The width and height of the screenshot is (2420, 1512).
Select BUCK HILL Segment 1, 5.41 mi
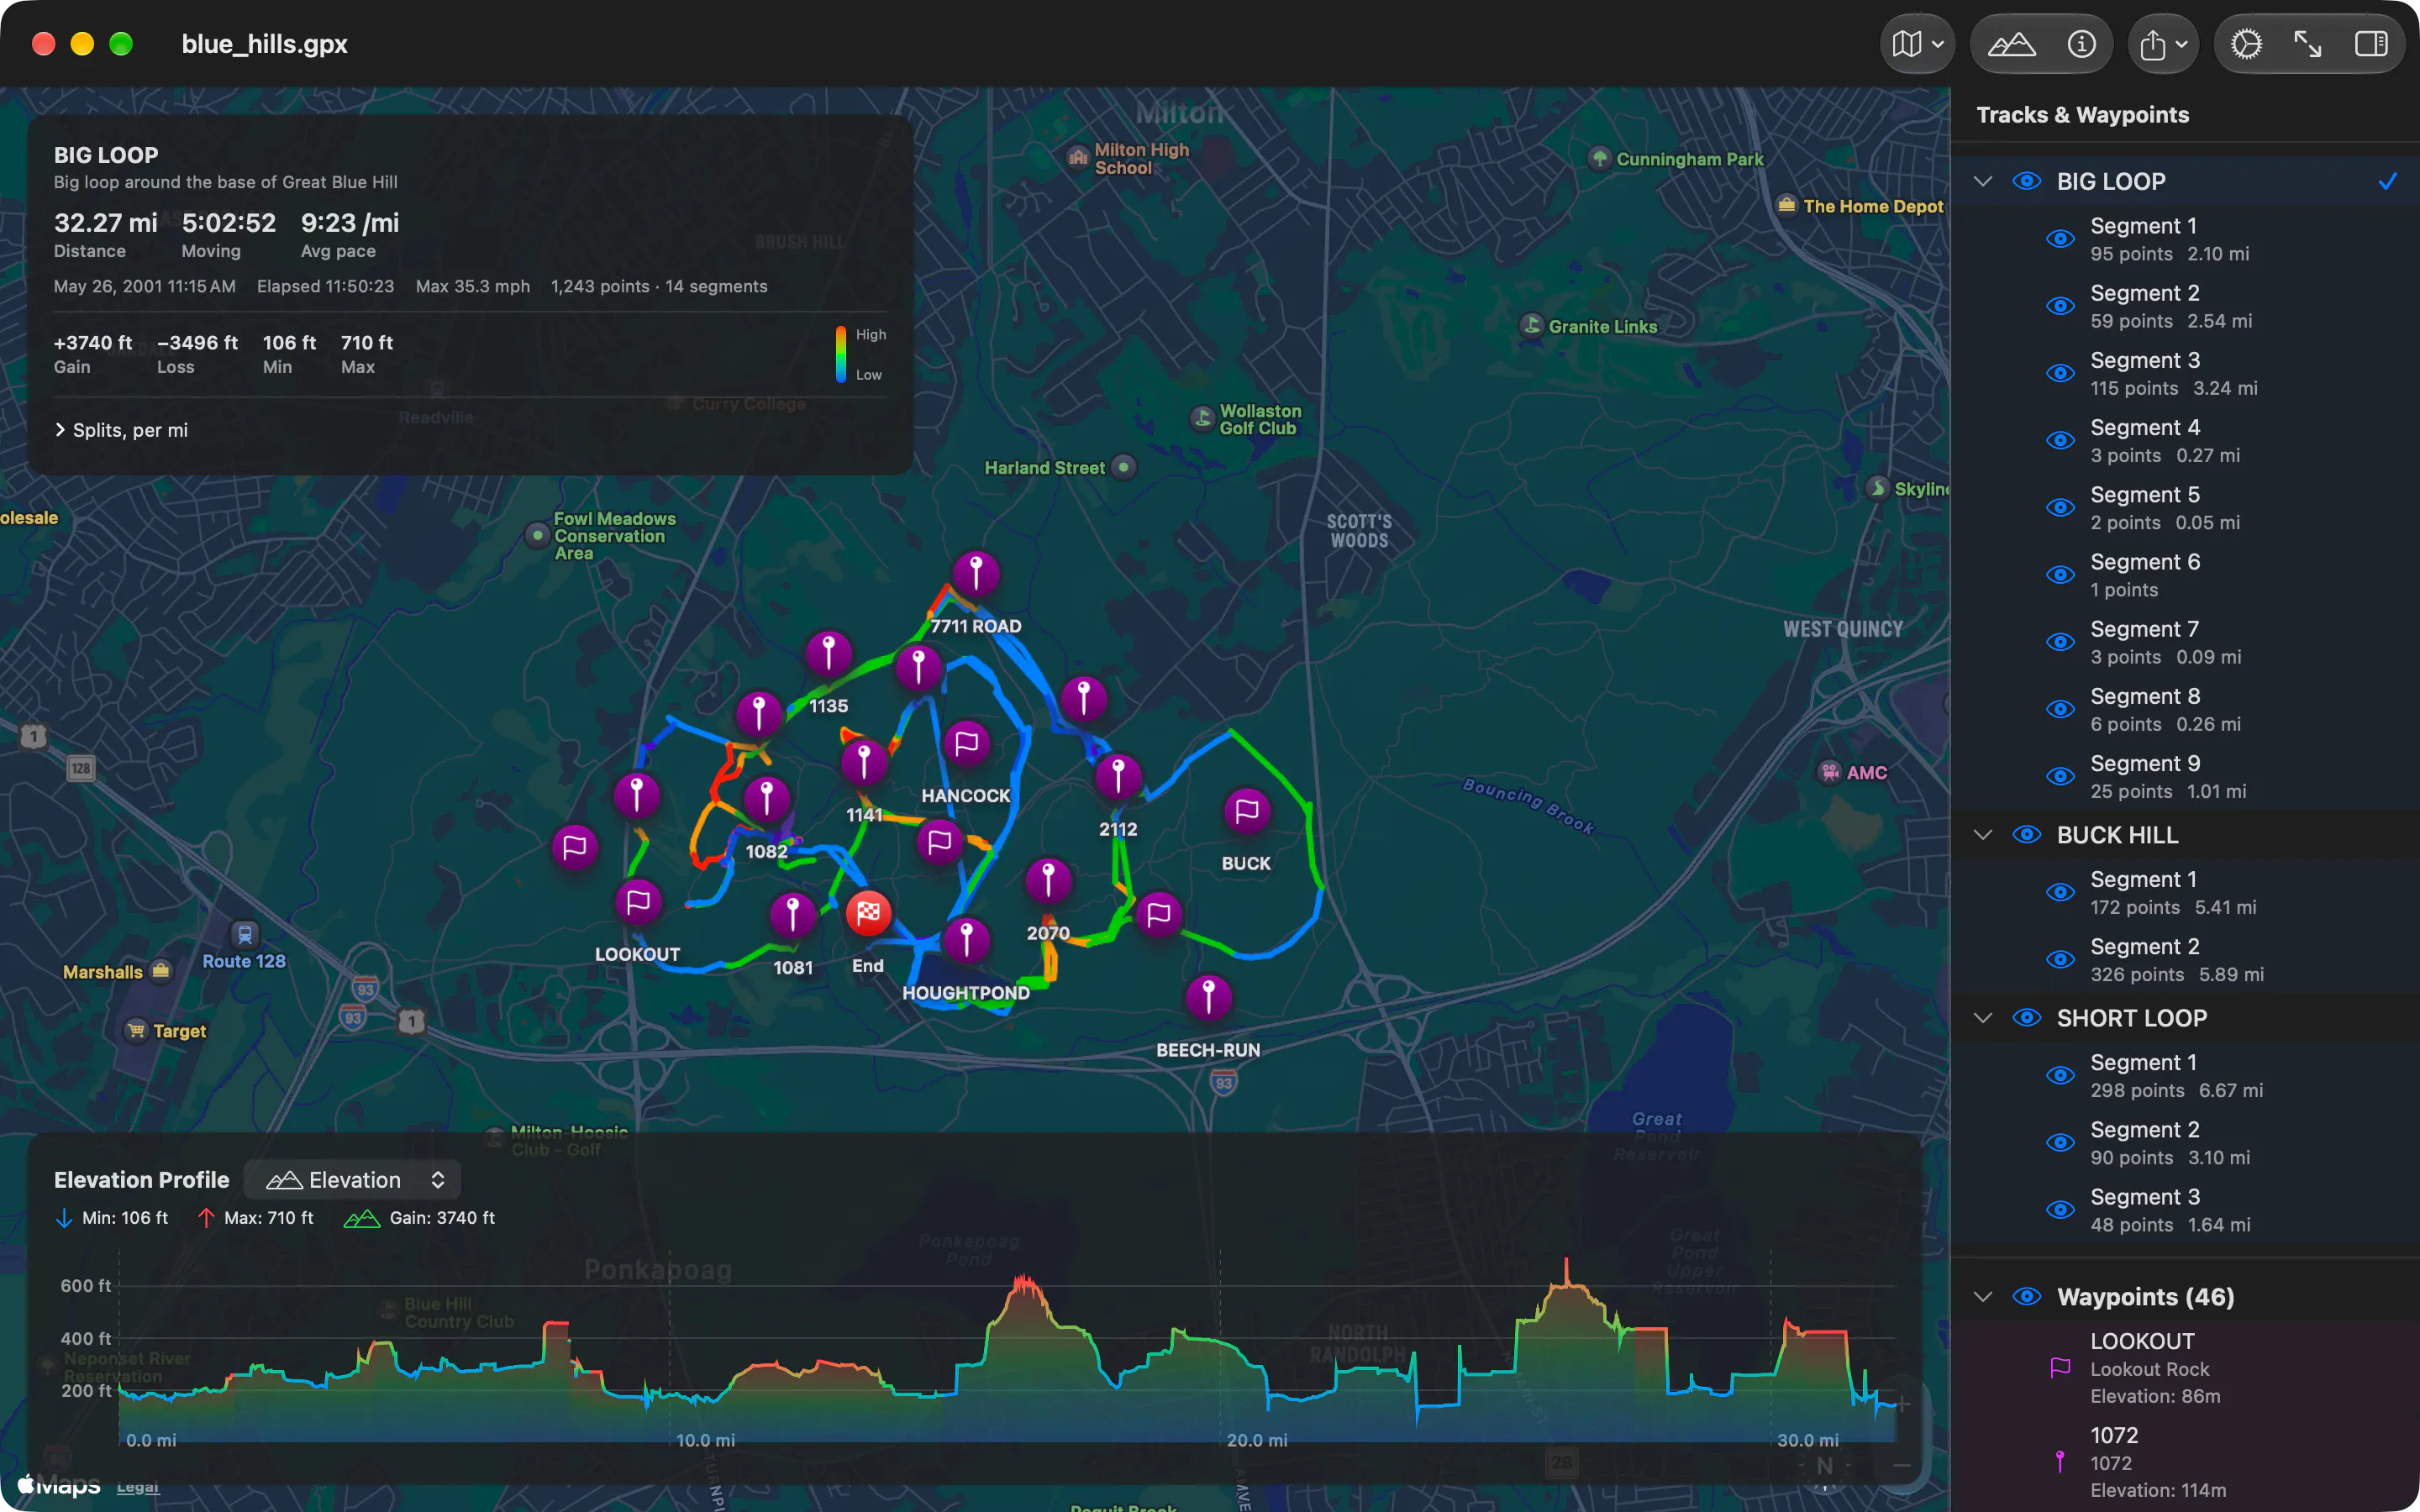2185,892
